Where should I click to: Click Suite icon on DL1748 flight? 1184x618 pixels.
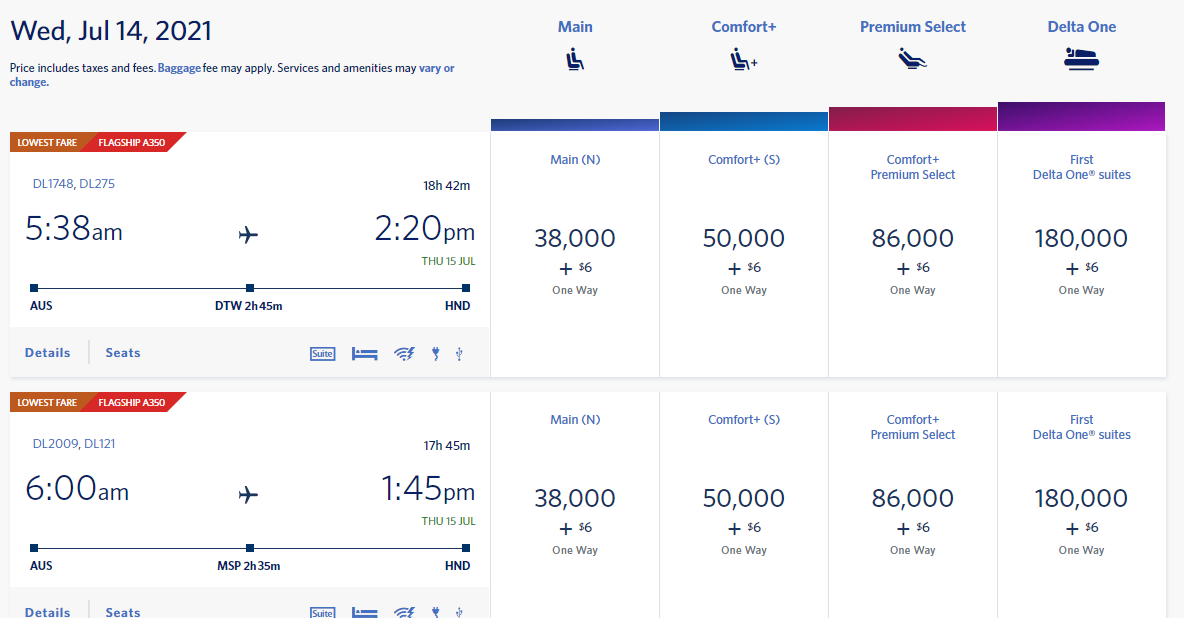[x=322, y=354]
